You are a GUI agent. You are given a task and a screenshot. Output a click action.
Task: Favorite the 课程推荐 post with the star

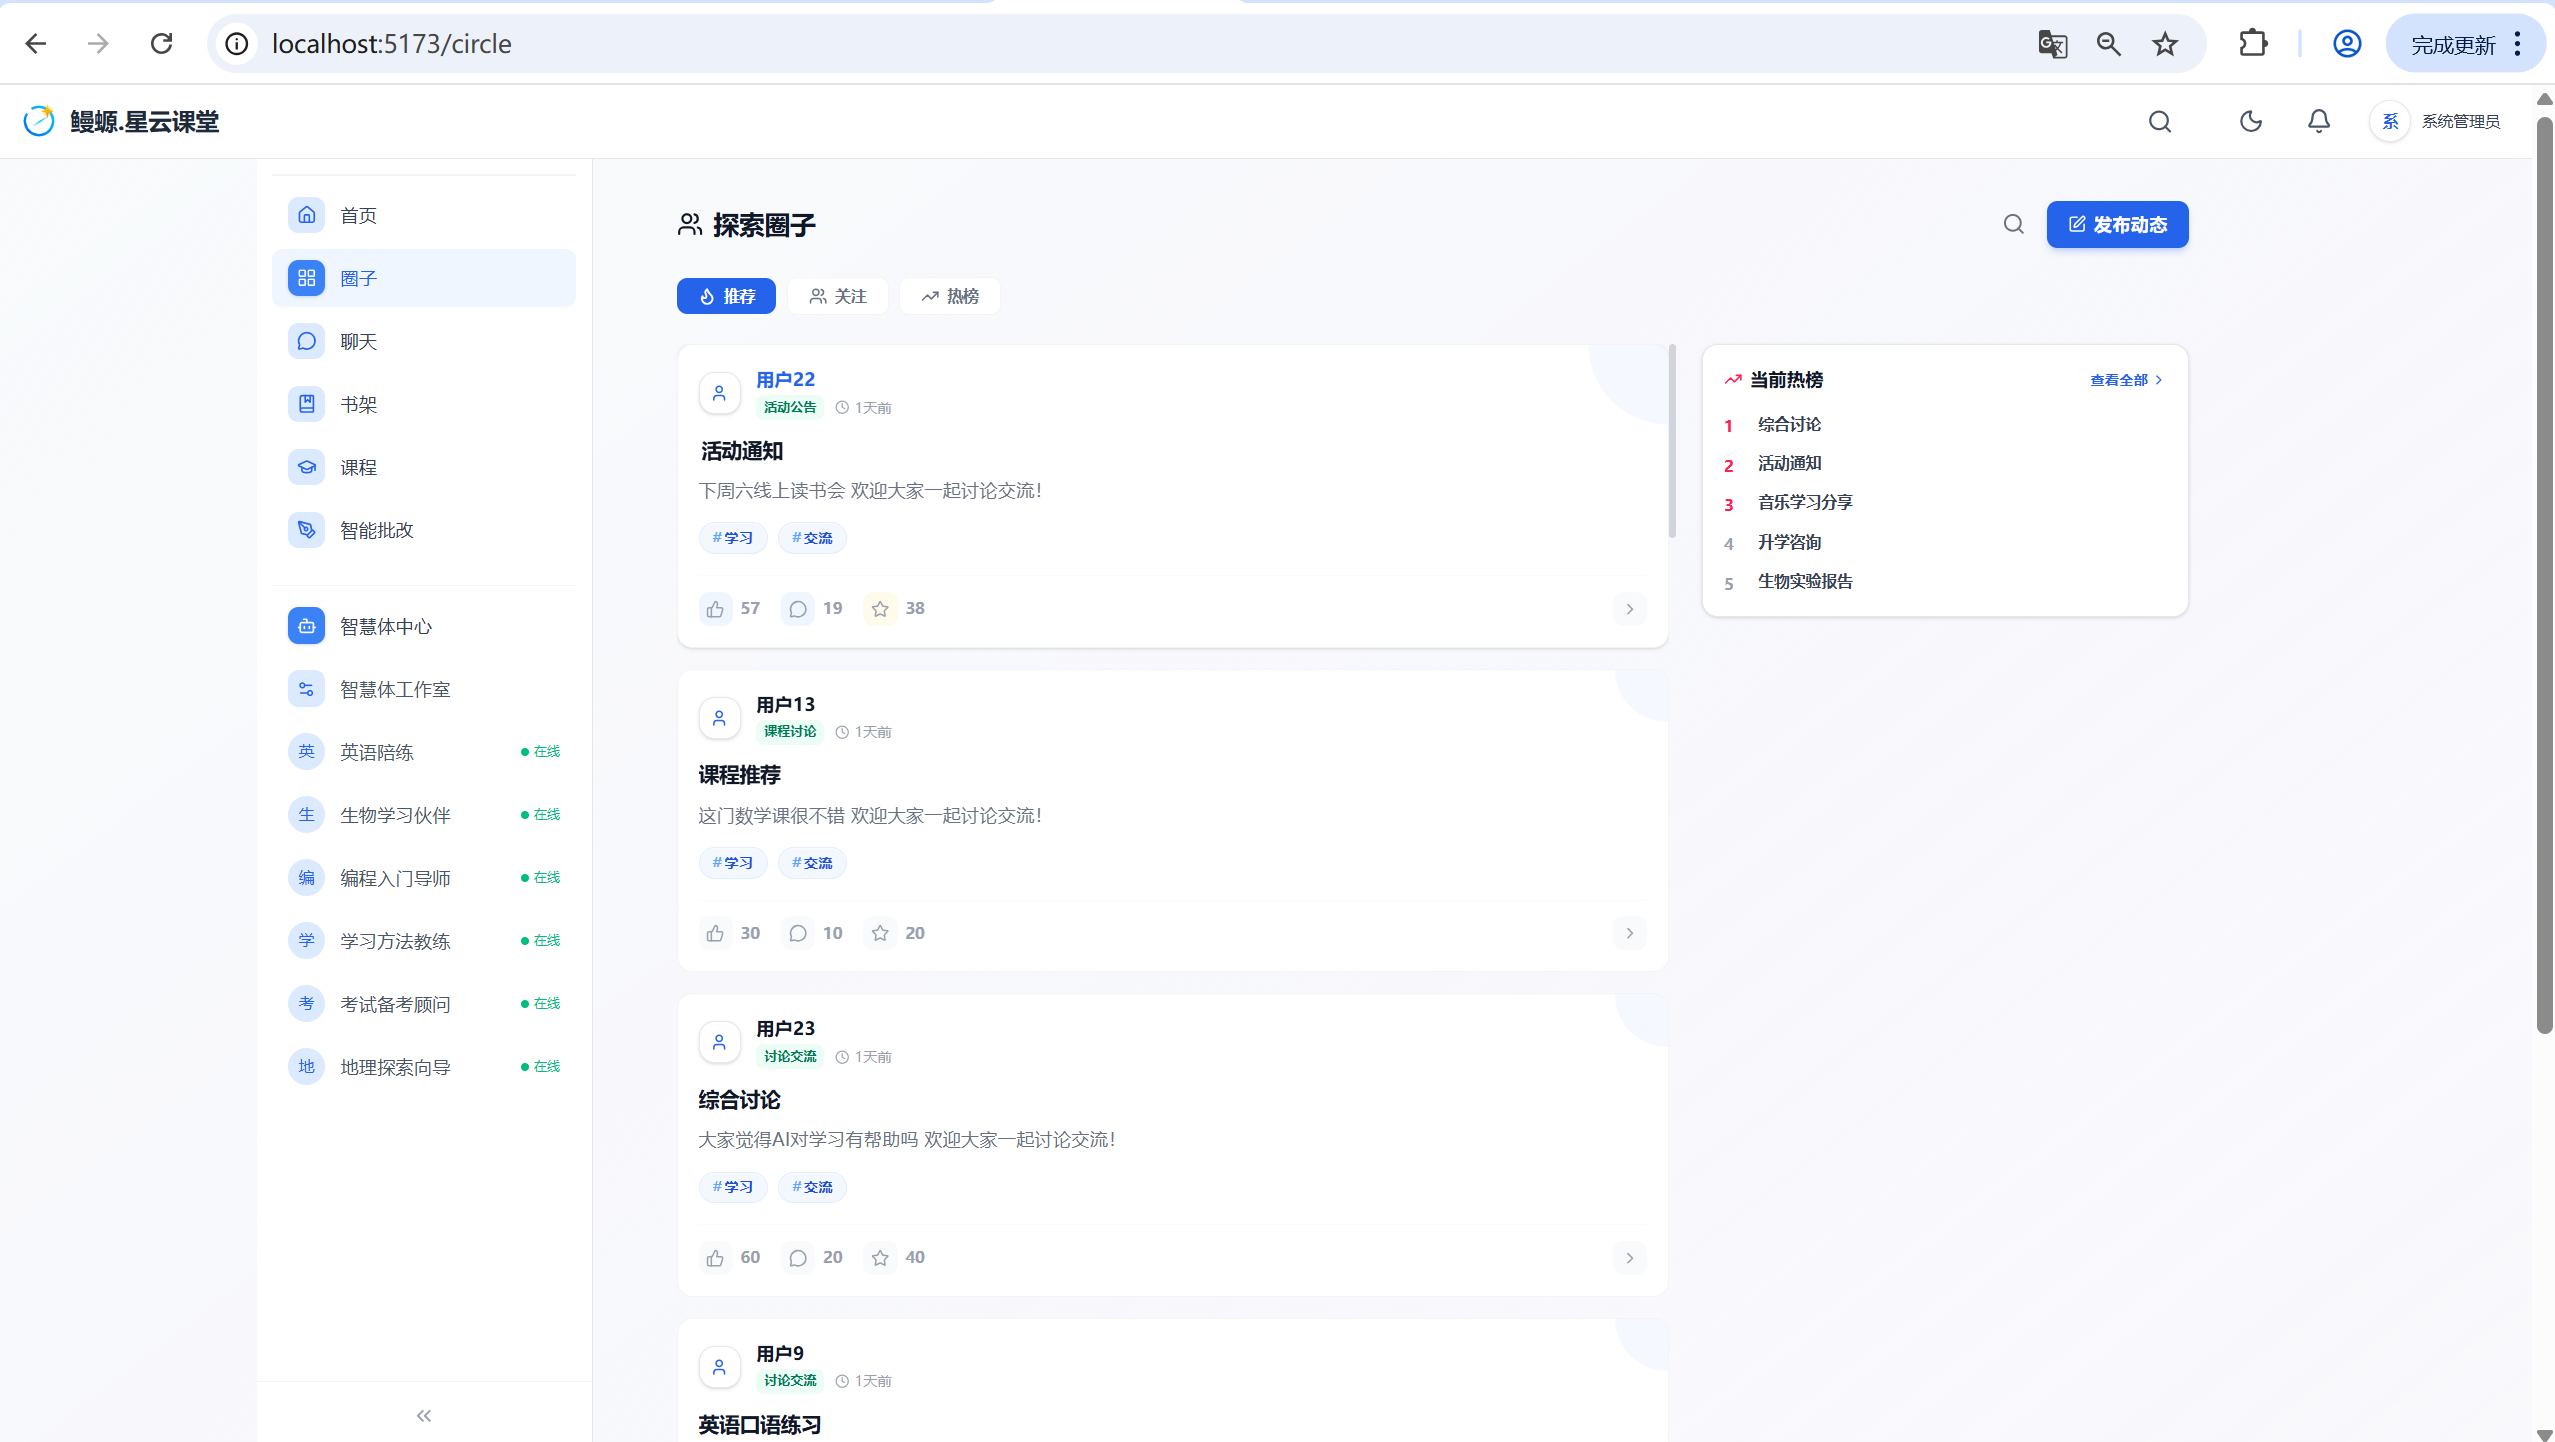(x=880, y=933)
